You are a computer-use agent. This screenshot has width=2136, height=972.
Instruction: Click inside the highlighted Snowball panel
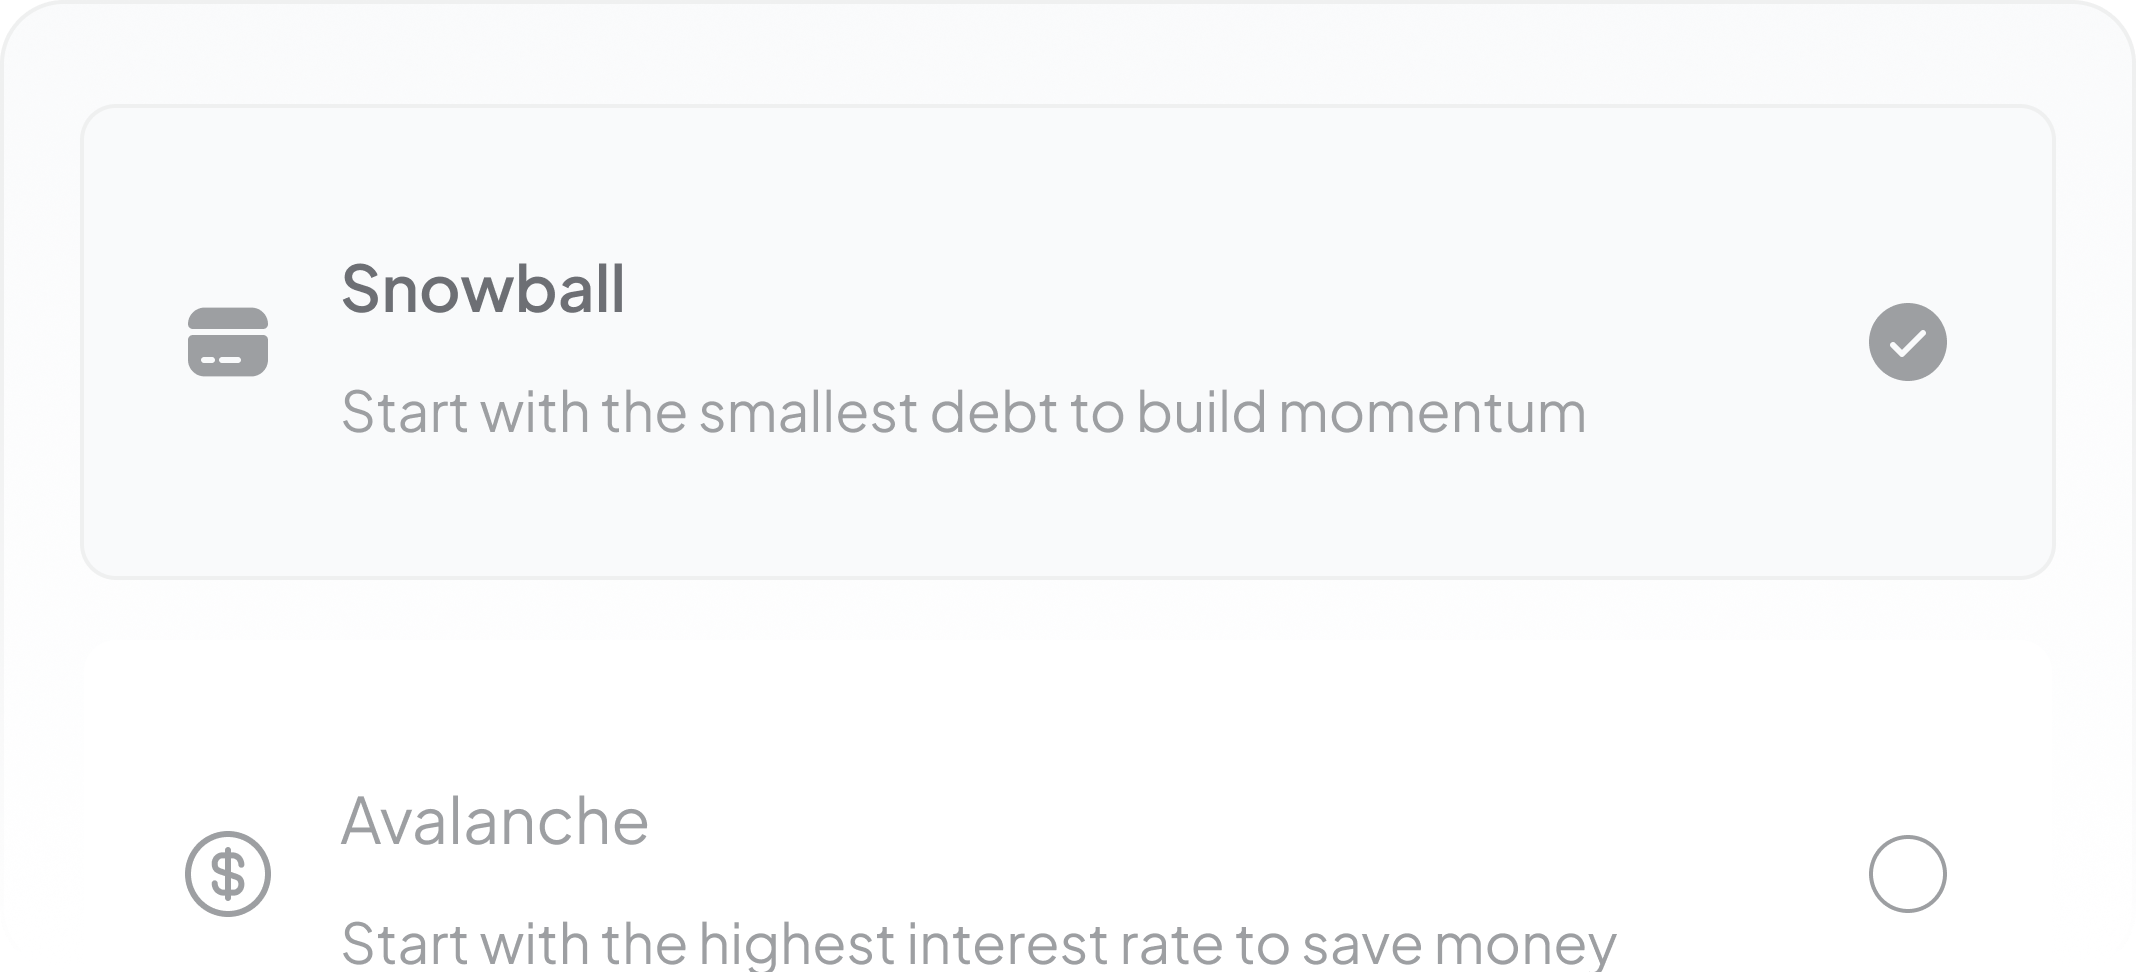(1068, 341)
